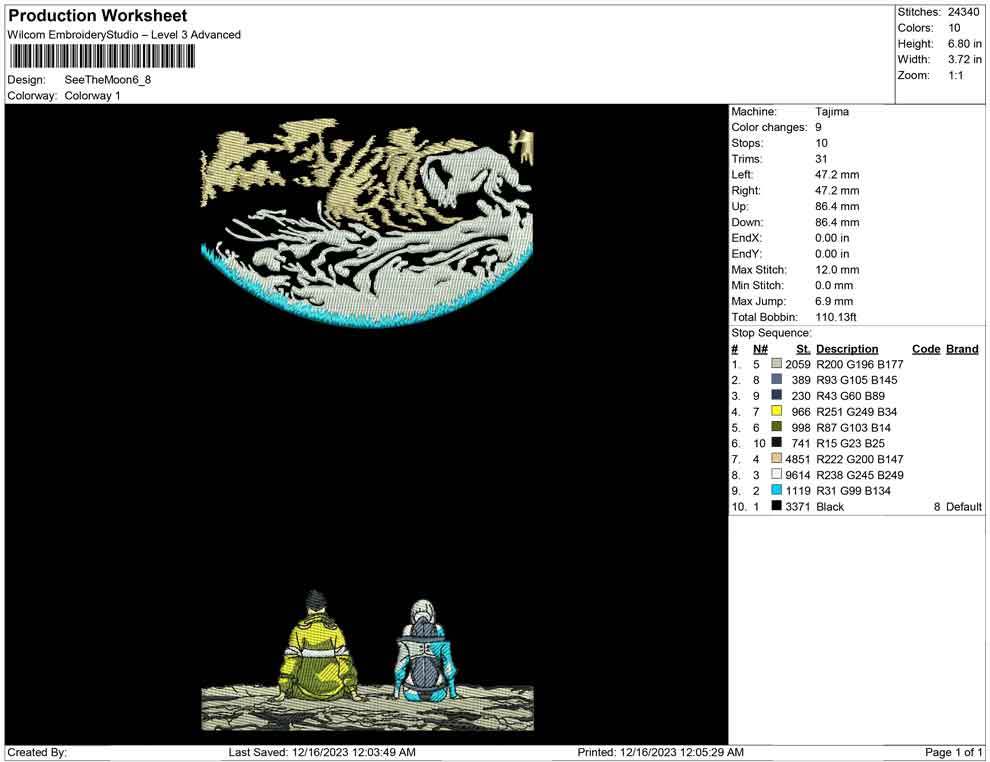This screenshot has width=990, height=762.
Task: Click the Brand column header
Action: [x=962, y=348]
